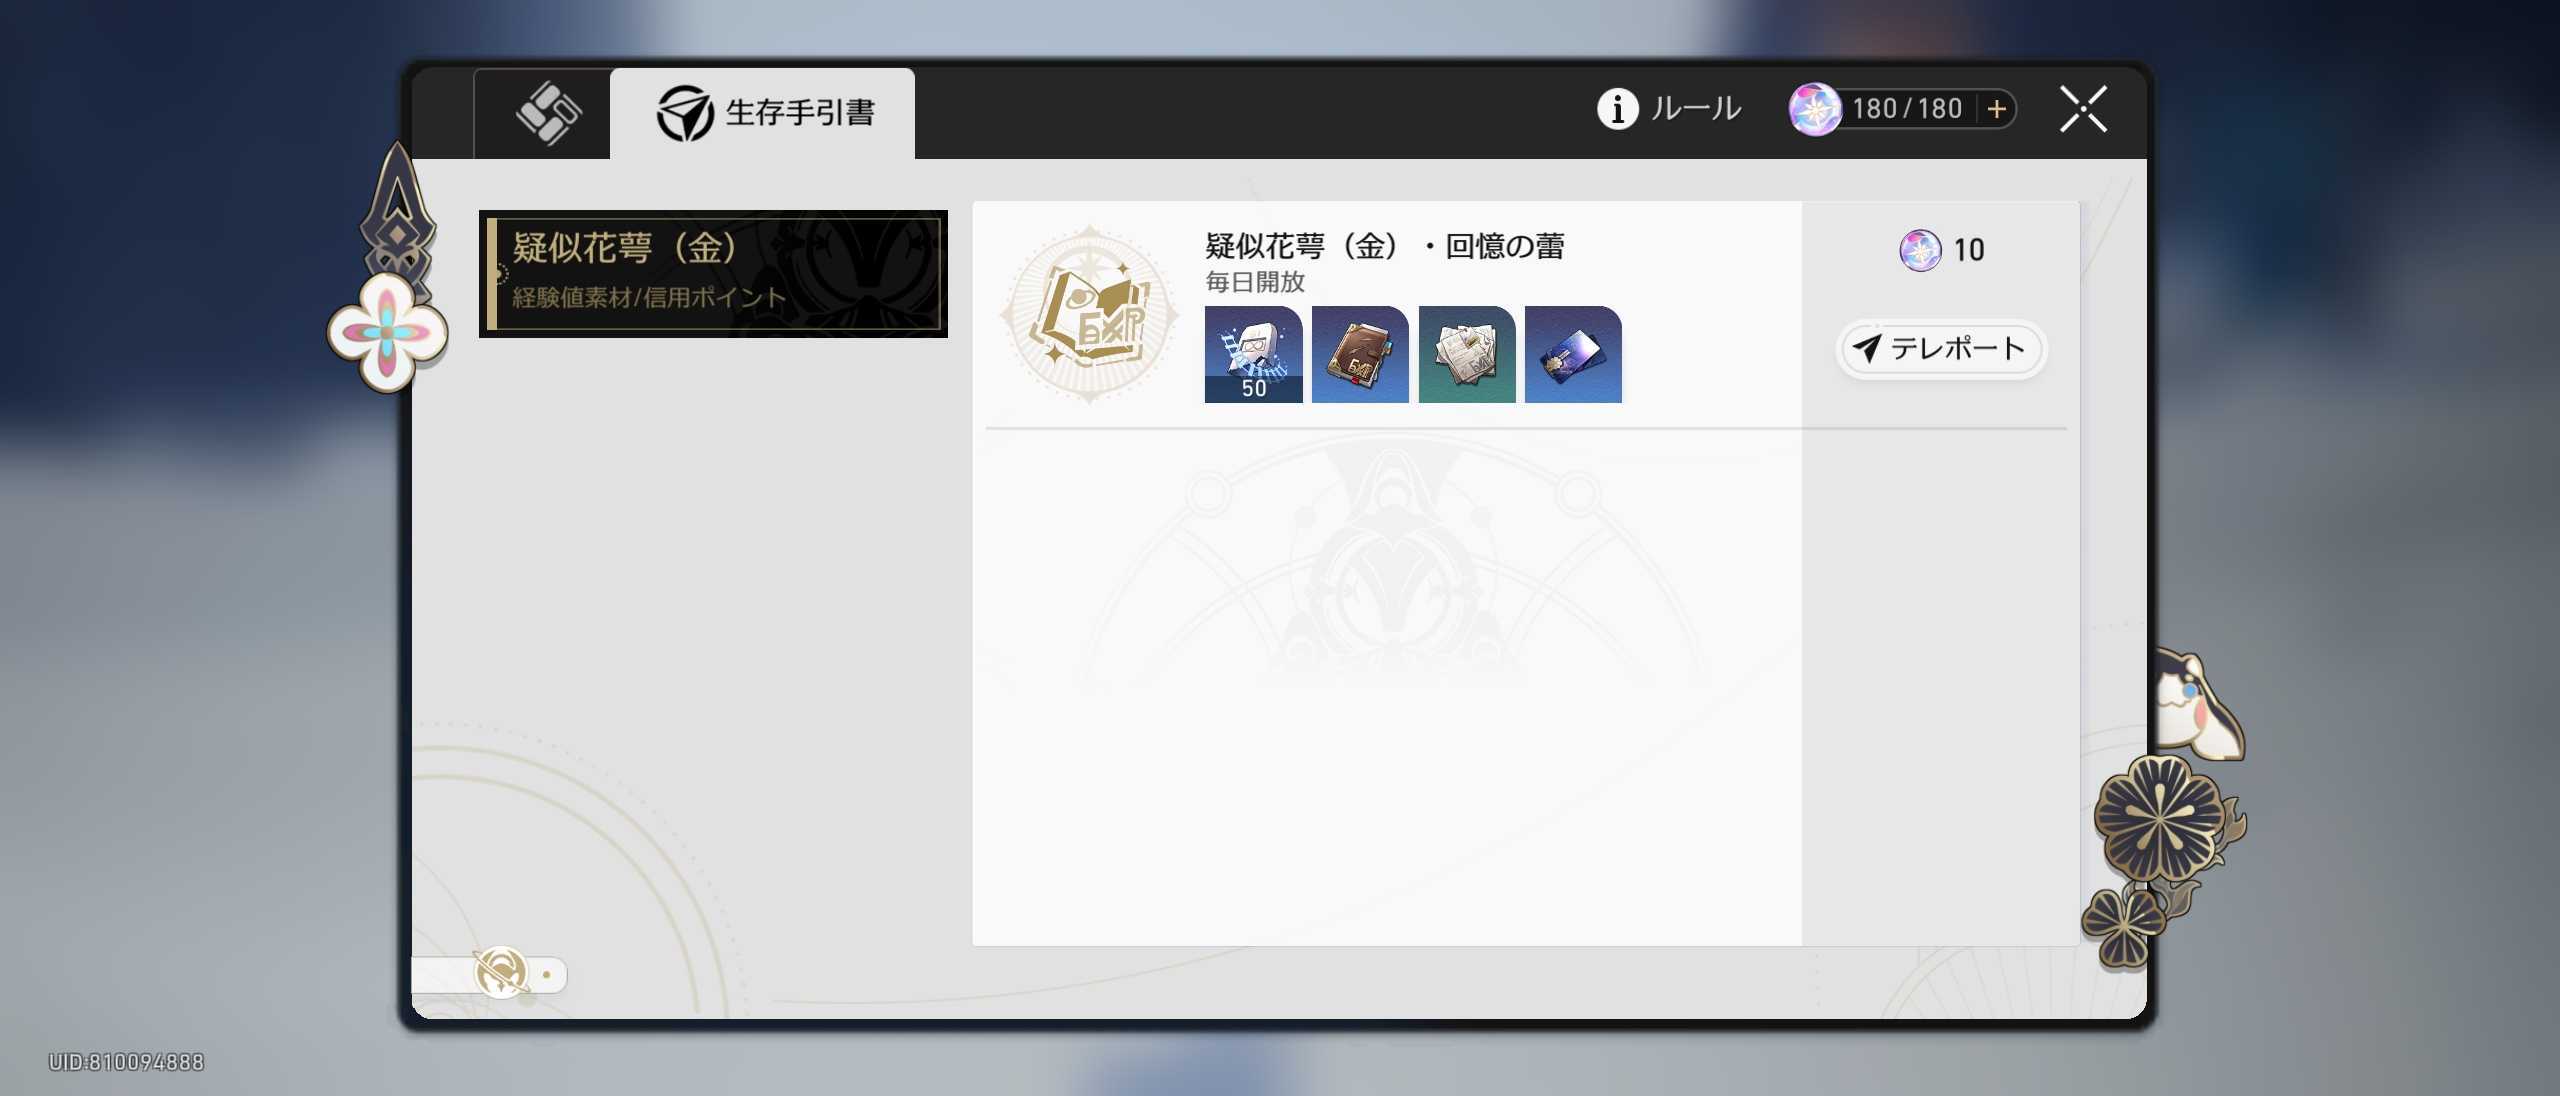This screenshot has height=1096, width=2560.
Task: Click the テレポート button
Action: (x=1941, y=349)
